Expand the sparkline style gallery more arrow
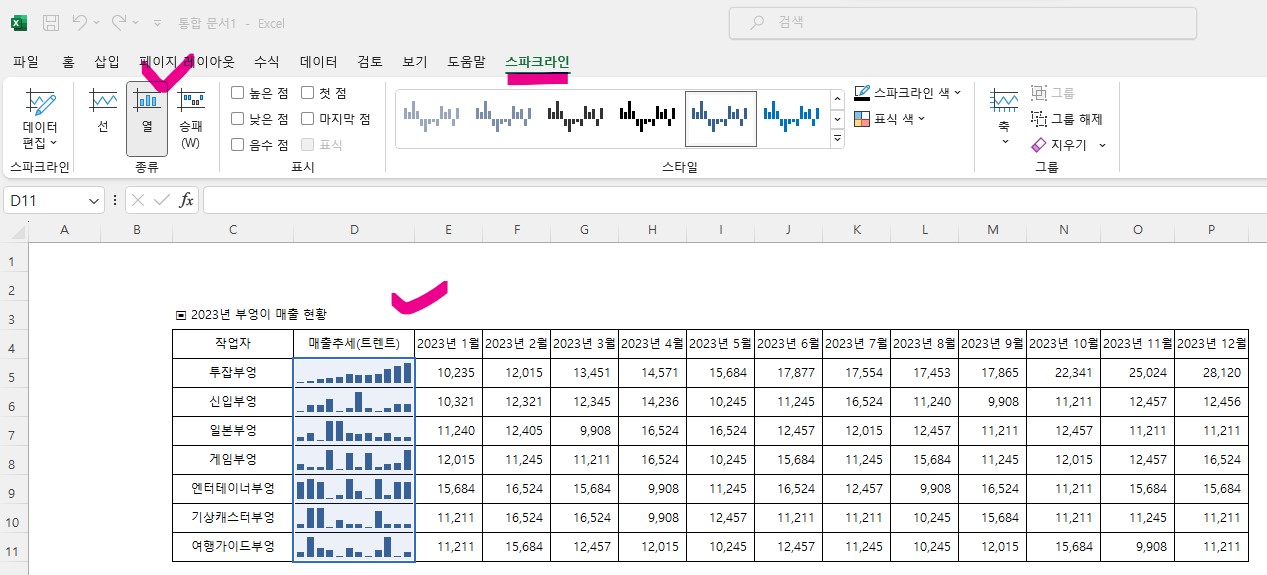Viewport: 1267px width, 575px height. tap(838, 139)
